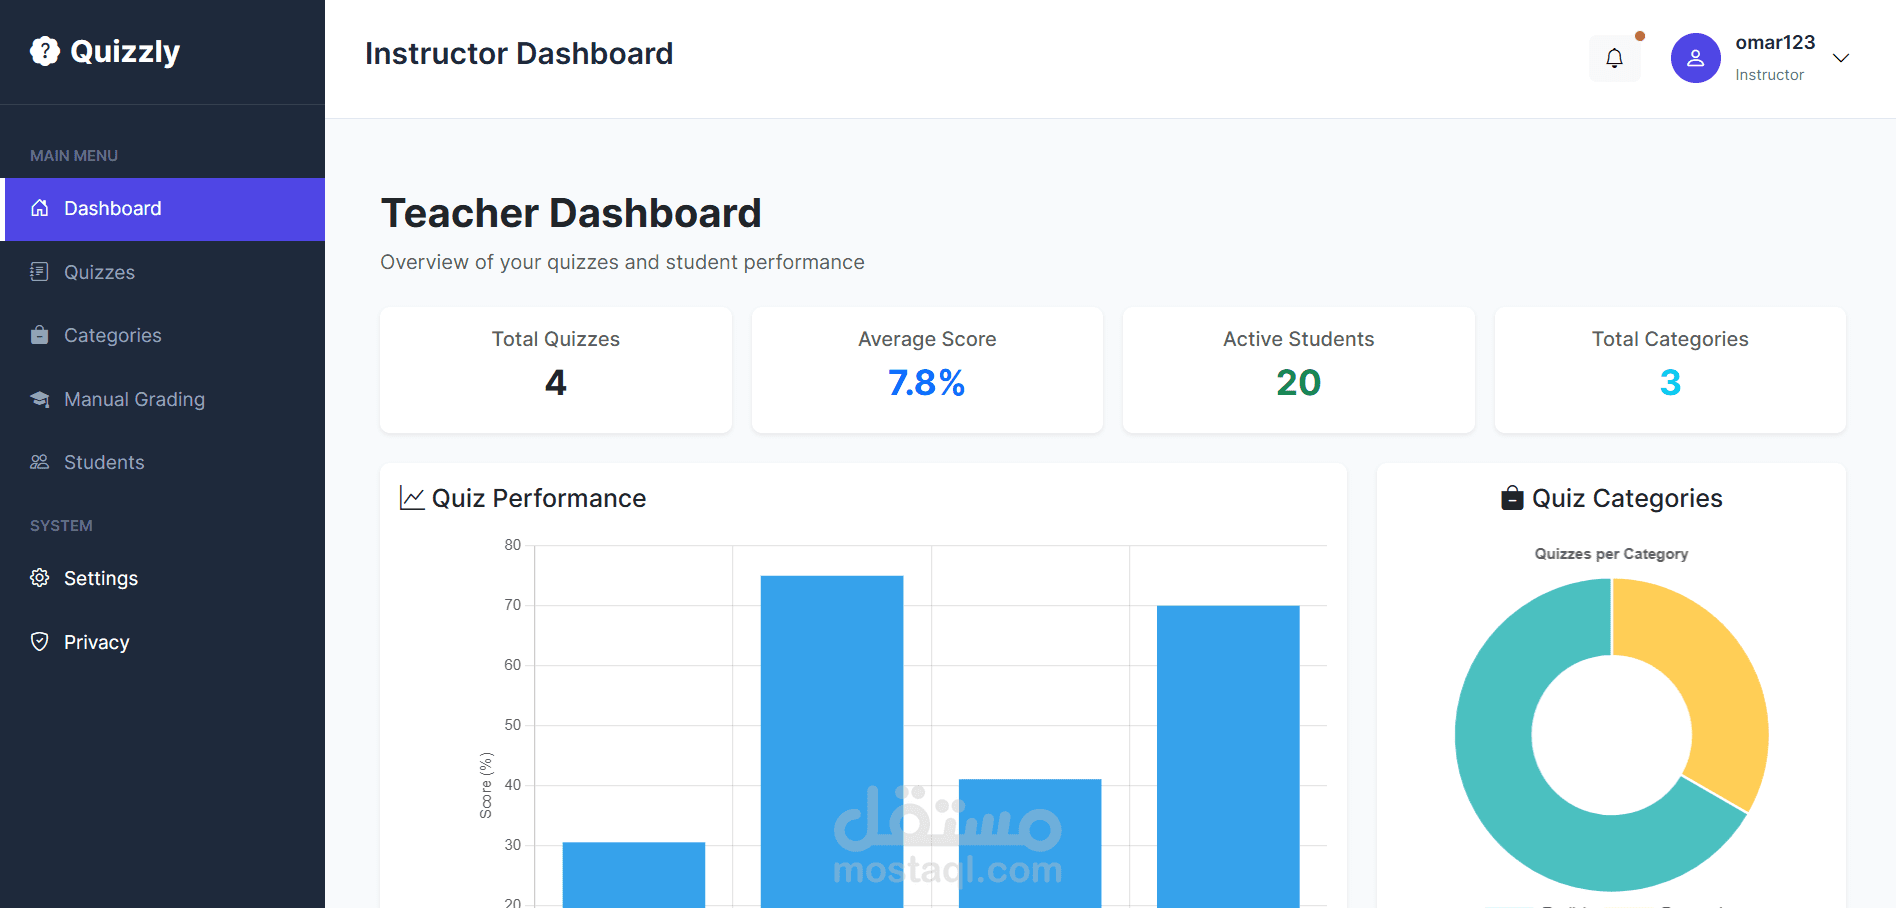
Task: Click the Active Students 20 card
Action: 1299,370
